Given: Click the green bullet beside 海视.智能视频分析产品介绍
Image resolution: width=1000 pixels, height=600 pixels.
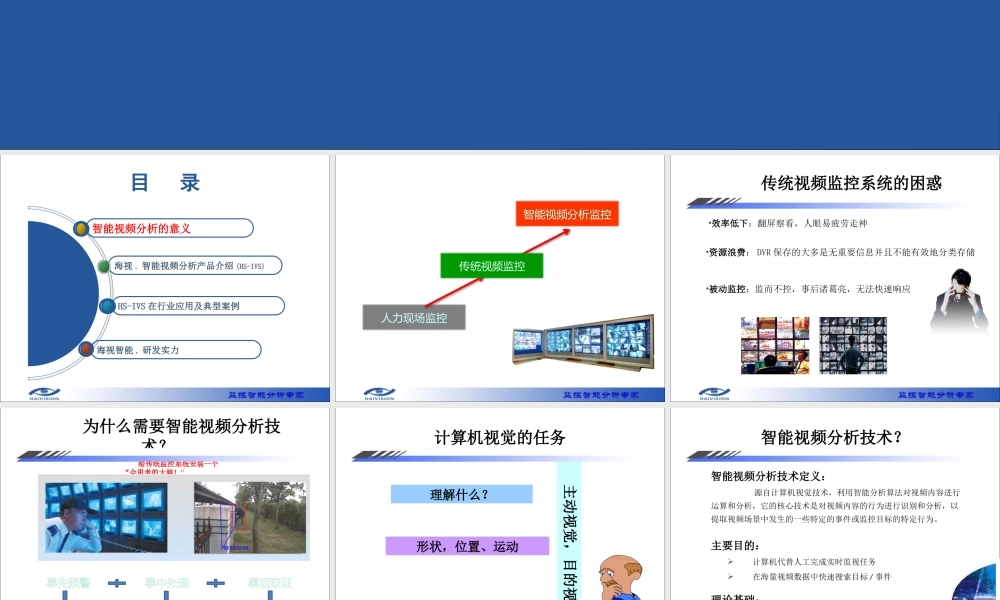Looking at the screenshot, I should pyautogui.click(x=103, y=266).
